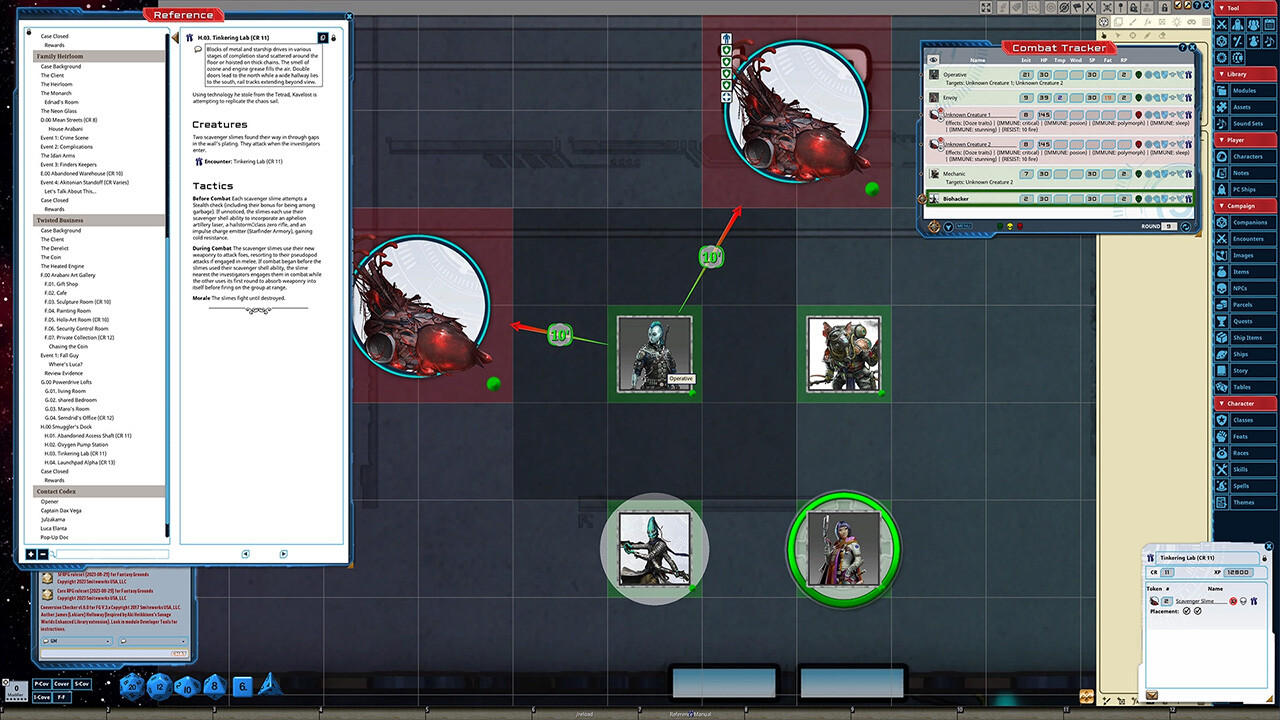Click next actor button in Combat Tracker
Viewport: 1280px width, 720px height.
(x=1186, y=227)
